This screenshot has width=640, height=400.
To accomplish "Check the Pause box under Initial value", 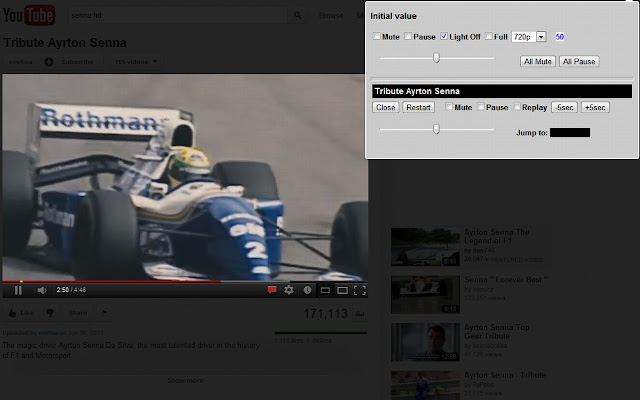I will 408,36.
